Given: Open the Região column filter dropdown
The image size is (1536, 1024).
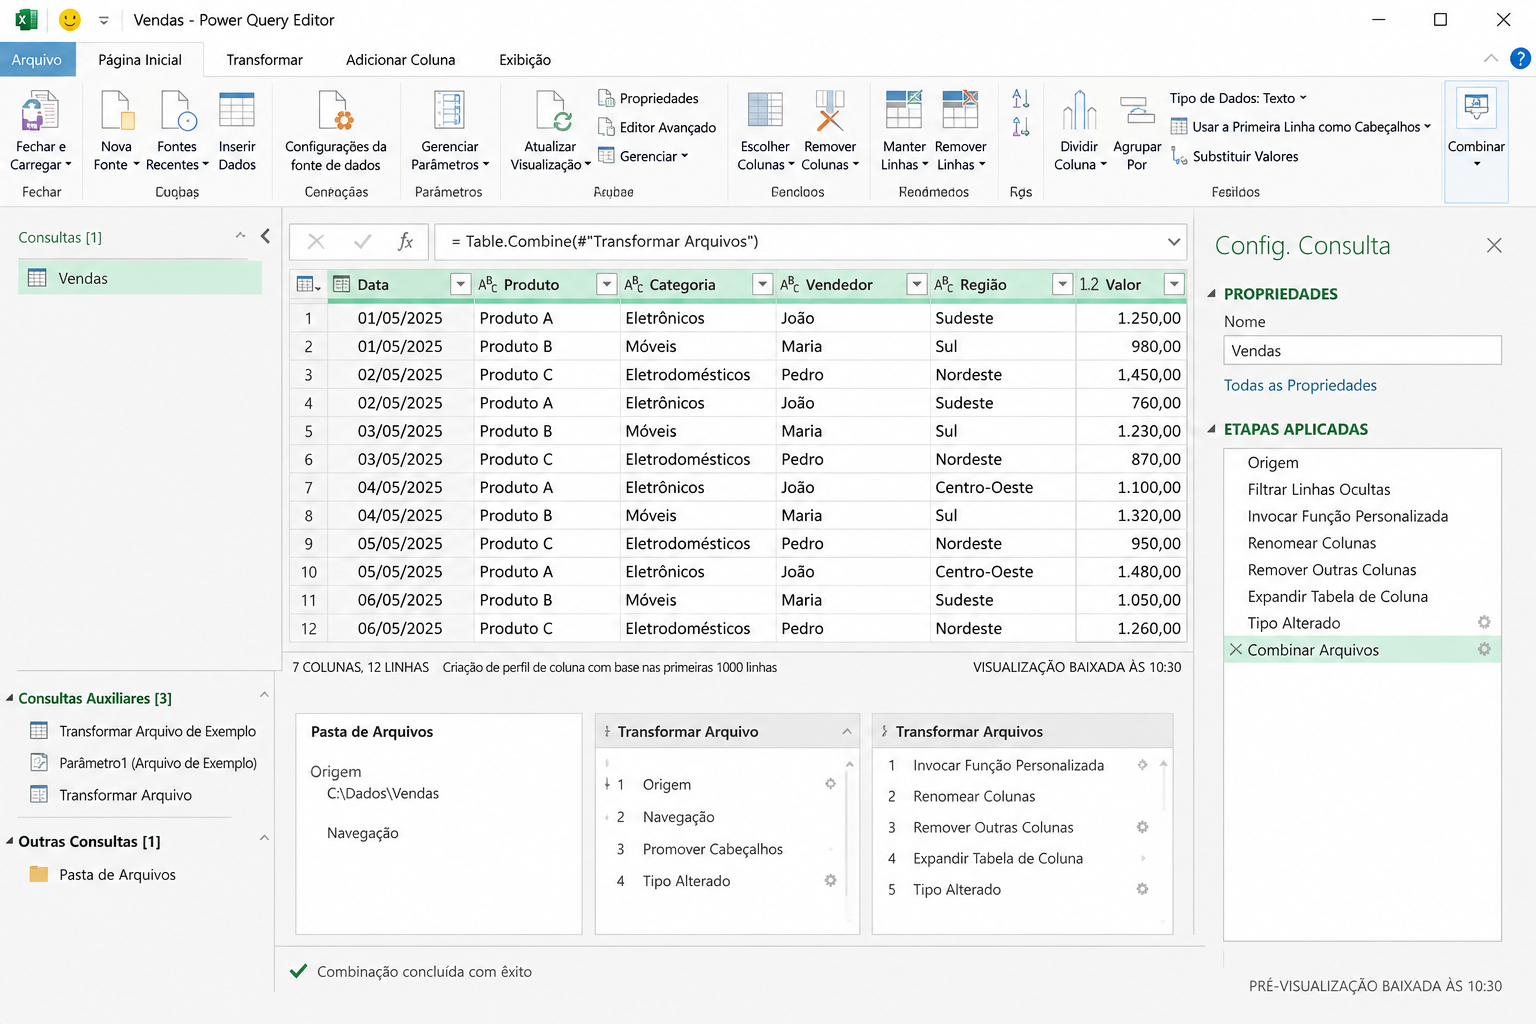Looking at the screenshot, I should [x=1062, y=284].
